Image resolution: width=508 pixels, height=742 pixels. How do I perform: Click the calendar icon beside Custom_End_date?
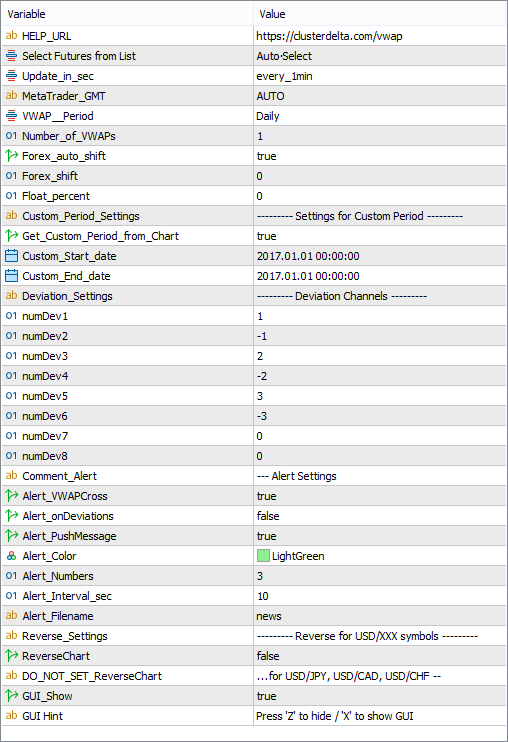[11, 276]
